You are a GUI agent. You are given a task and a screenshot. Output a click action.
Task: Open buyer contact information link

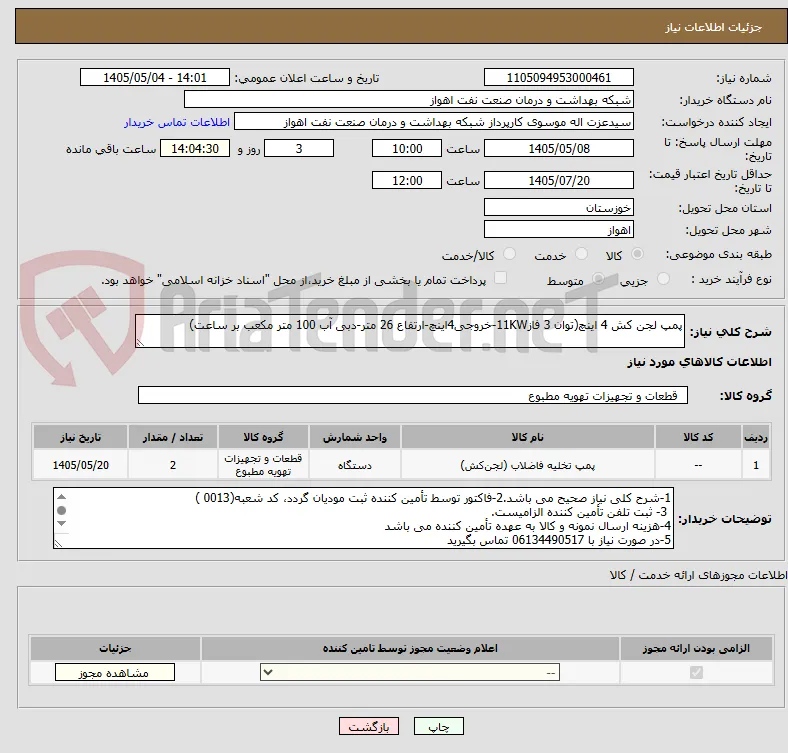[177, 122]
